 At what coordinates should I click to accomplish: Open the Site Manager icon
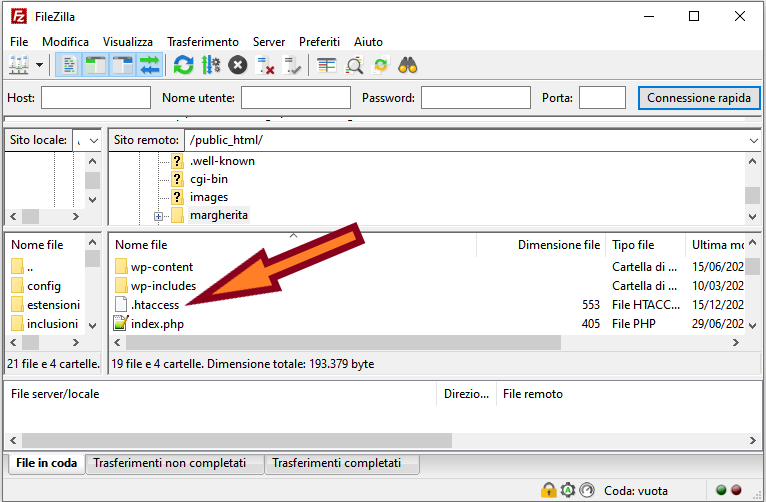[x=19, y=65]
